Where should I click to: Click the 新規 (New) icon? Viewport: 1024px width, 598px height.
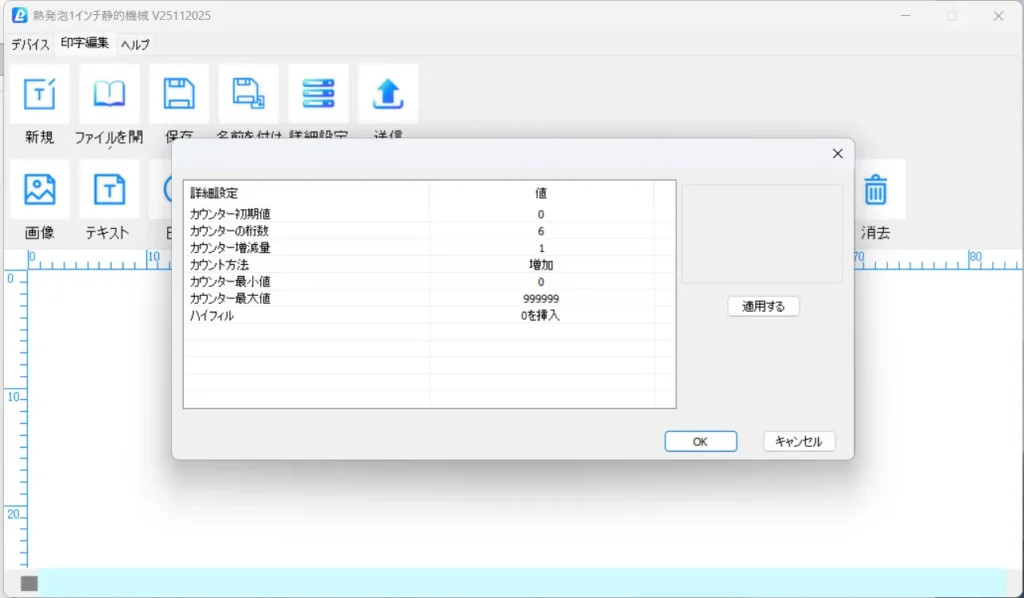[39, 95]
